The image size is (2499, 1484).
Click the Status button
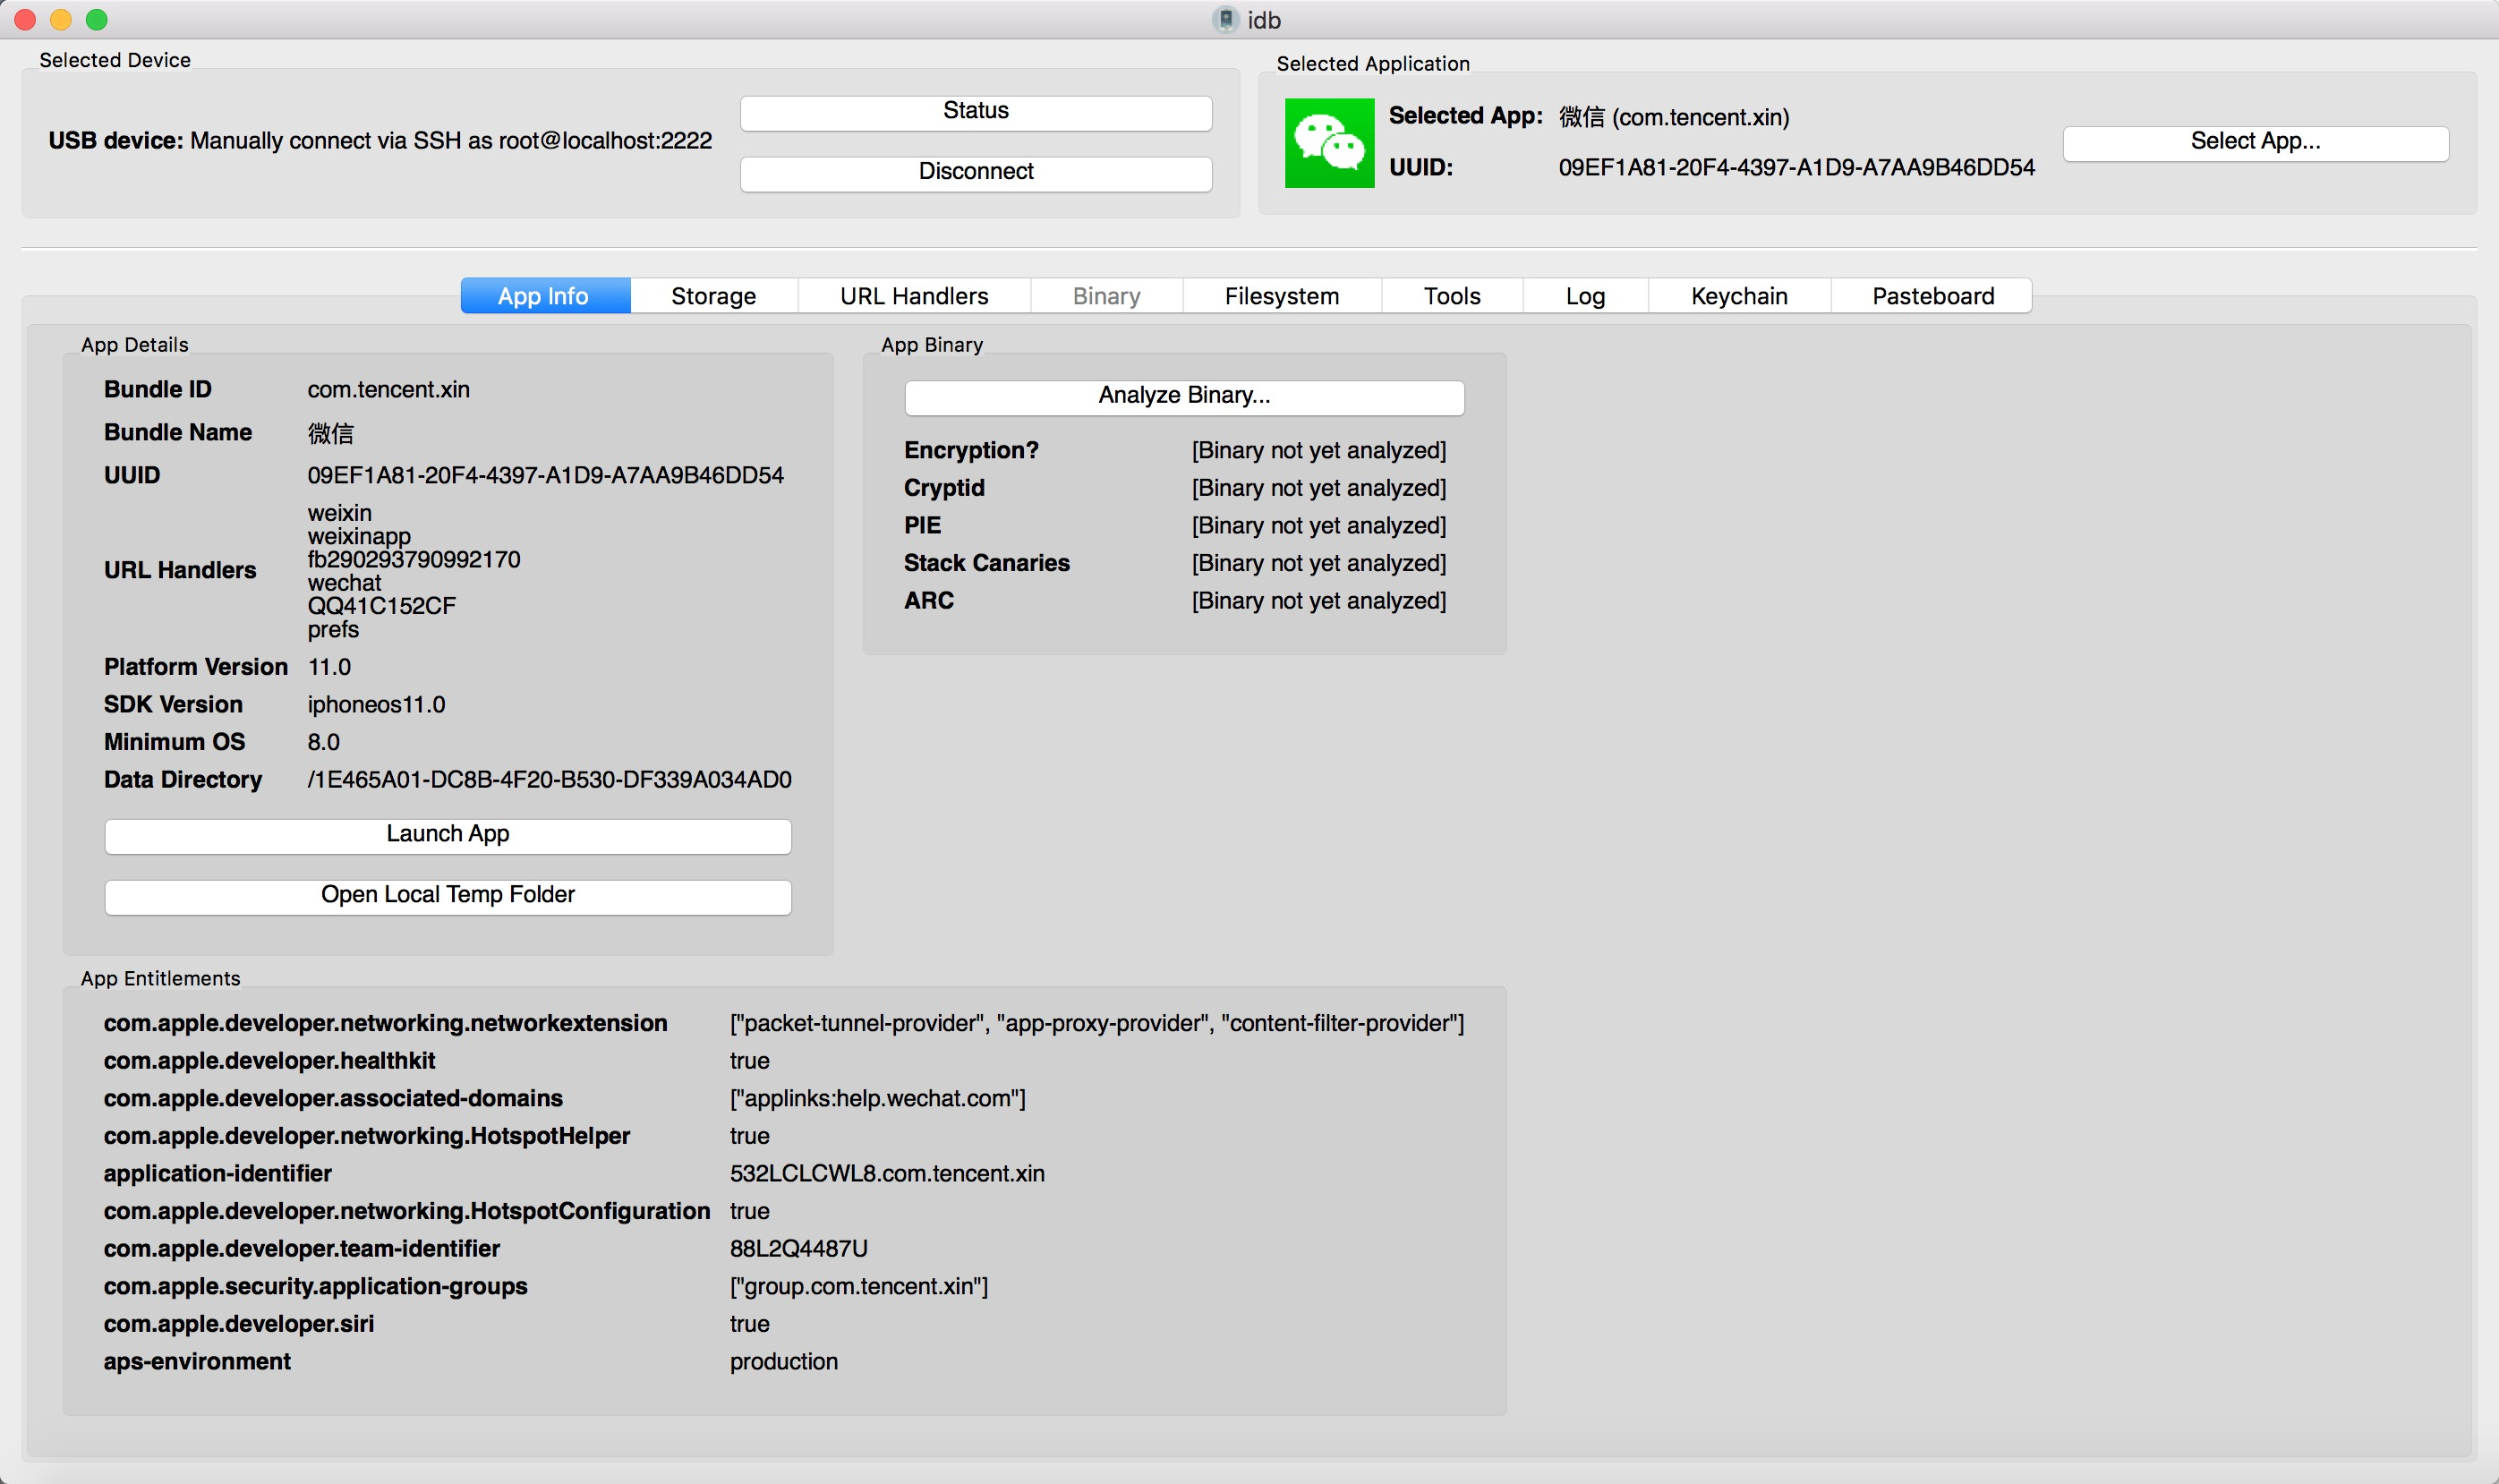pyautogui.click(x=976, y=112)
